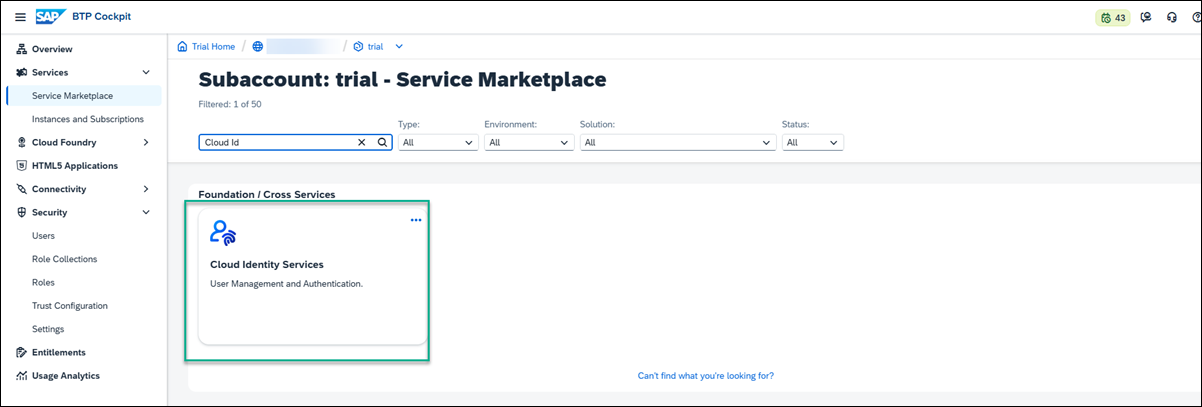The height and width of the screenshot is (407, 1202).
Task: Expand the Cloud Foundry section chevron
Action: coord(146,142)
